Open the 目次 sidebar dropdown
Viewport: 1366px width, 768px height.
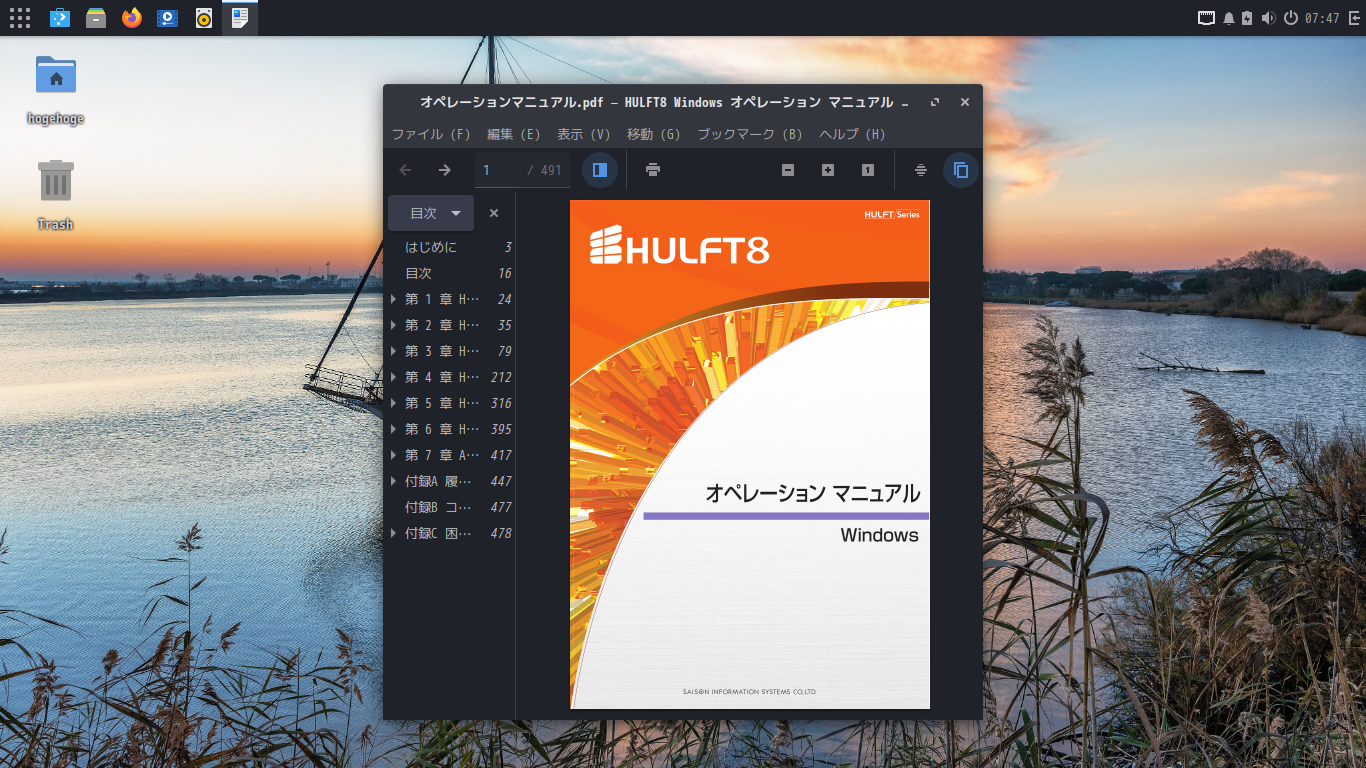click(x=431, y=213)
